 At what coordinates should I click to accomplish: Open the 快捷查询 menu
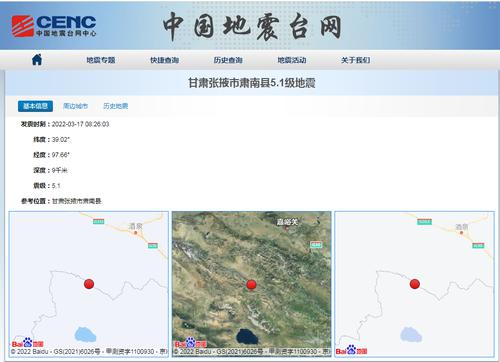pyautogui.click(x=164, y=60)
